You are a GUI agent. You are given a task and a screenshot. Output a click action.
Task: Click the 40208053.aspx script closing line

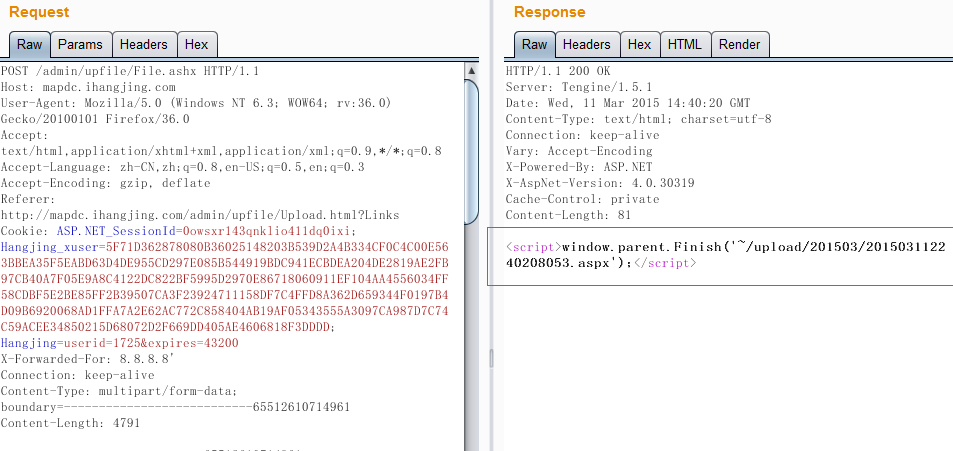(x=600, y=263)
